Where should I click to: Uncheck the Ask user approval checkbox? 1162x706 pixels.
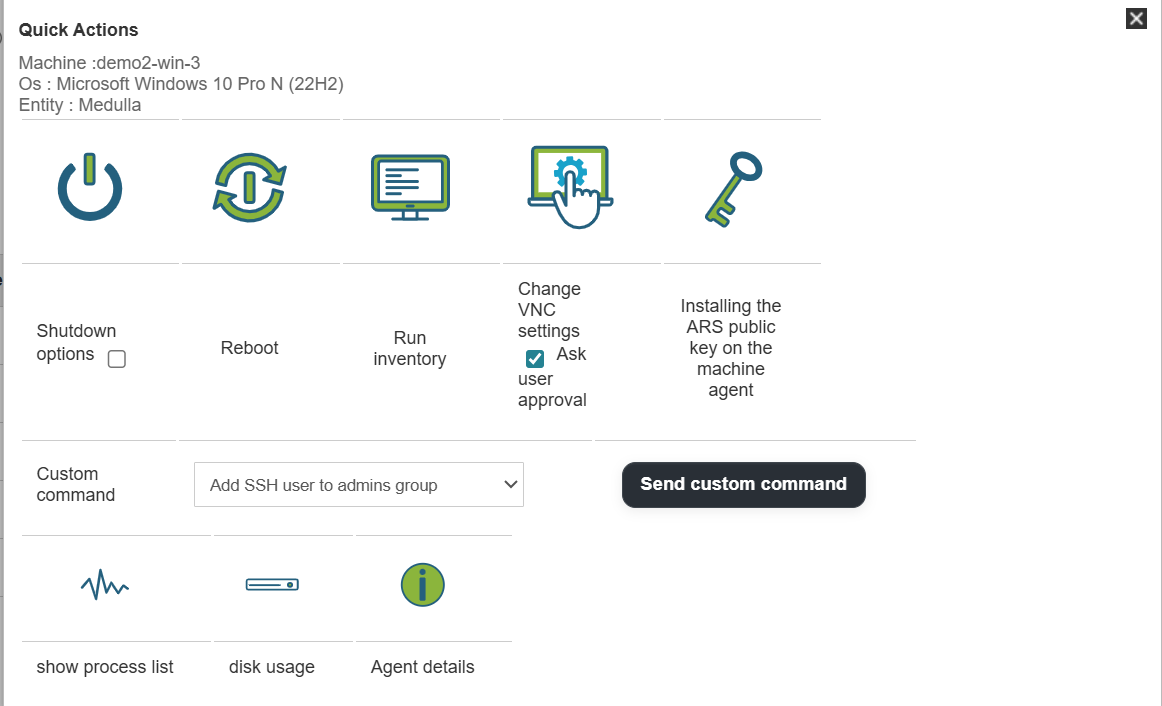(x=535, y=359)
